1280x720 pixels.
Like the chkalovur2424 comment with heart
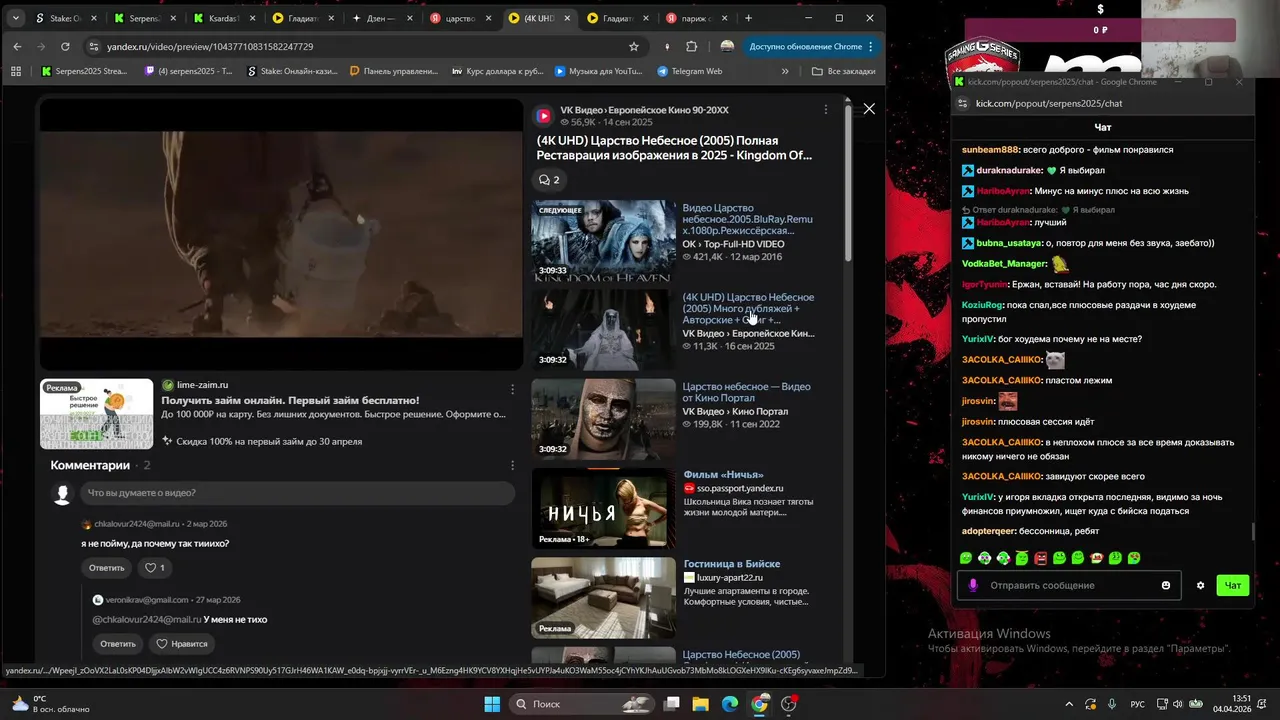pyautogui.click(x=155, y=567)
